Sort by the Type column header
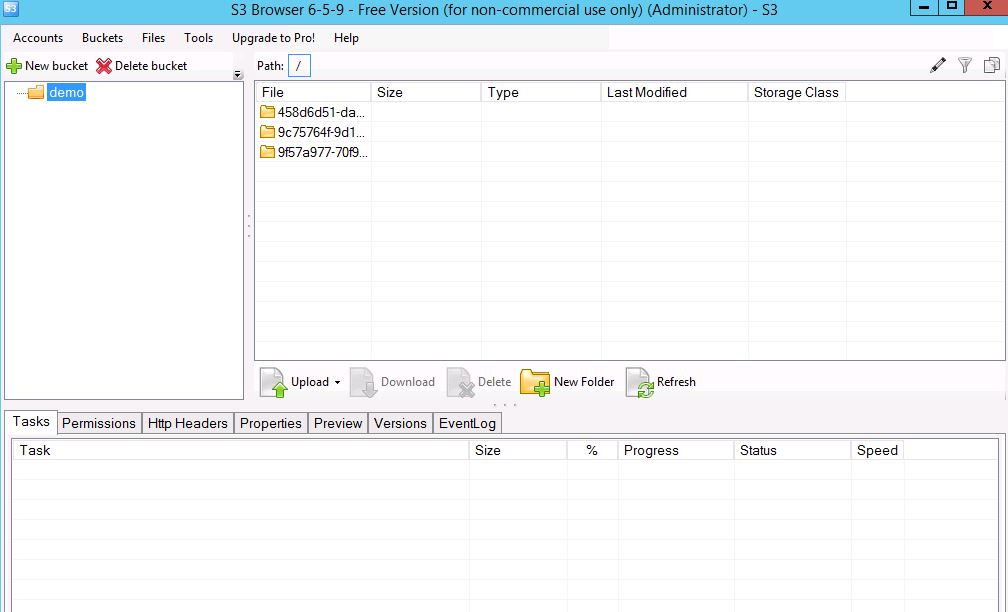The width and height of the screenshot is (1008, 612). click(541, 92)
